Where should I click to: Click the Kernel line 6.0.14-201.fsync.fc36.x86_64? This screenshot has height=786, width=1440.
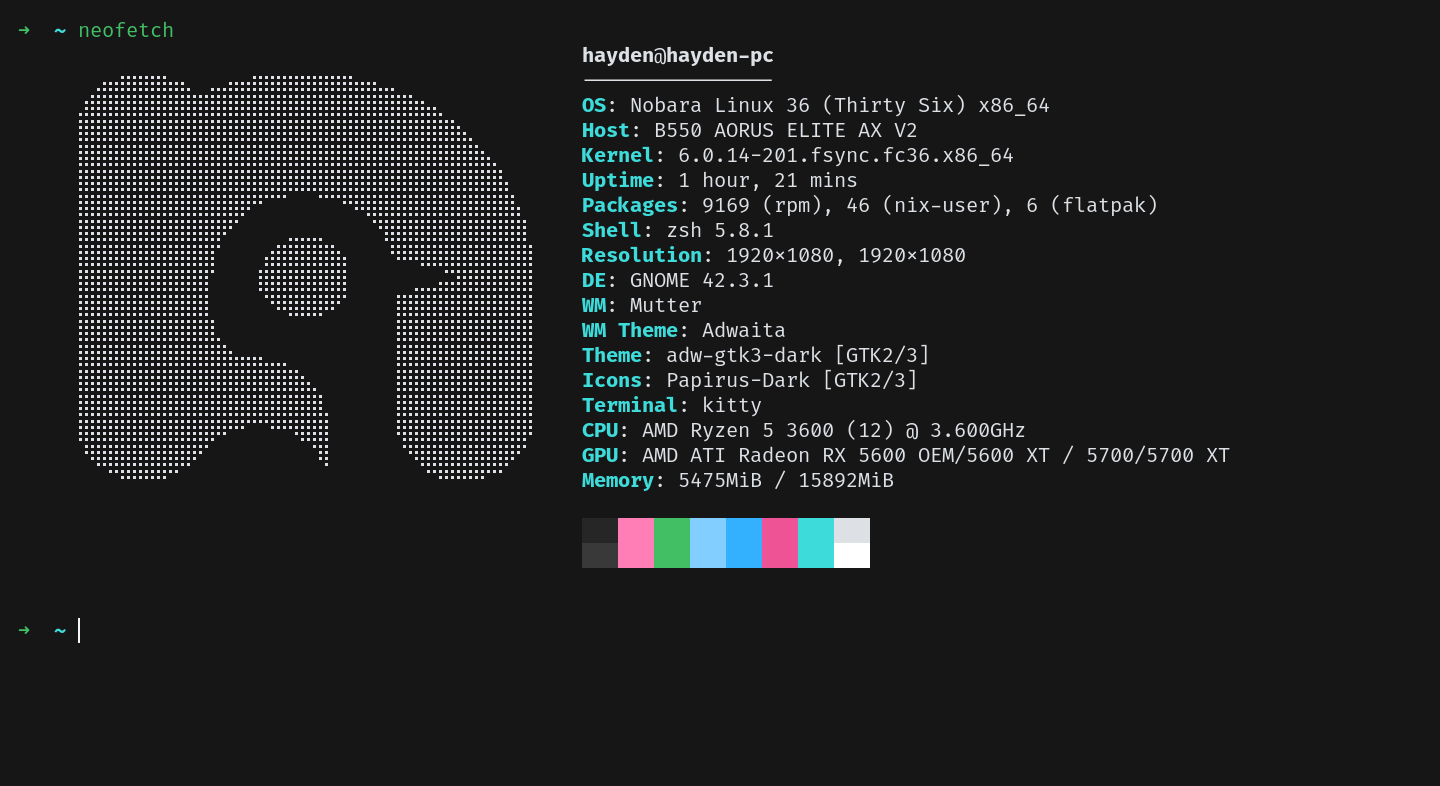click(798, 155)
